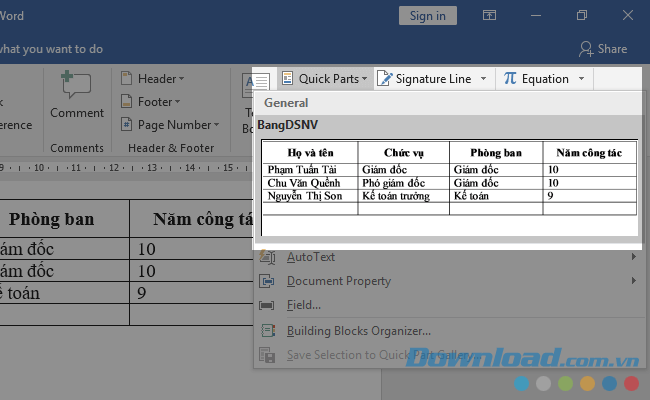The height and width of the screenshot is (400, 650).
Task: Expand the Header dropdown arrow
Action: [x=181, y=79]
